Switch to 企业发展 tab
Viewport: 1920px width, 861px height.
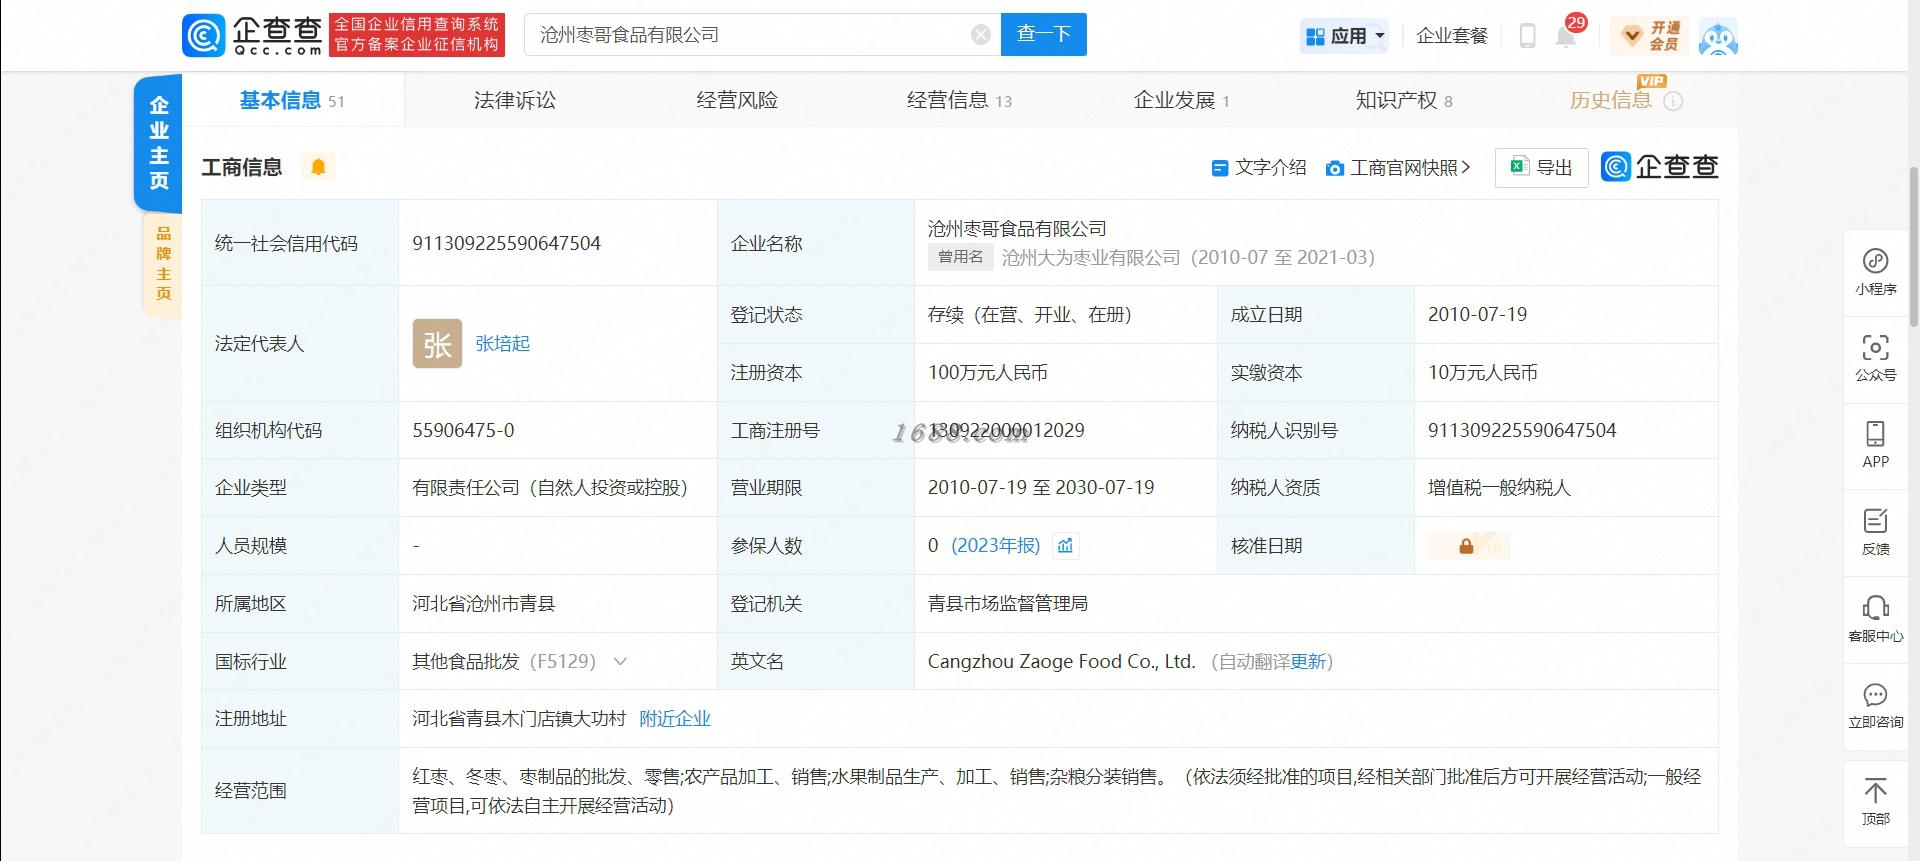(x=1181, y=100)
